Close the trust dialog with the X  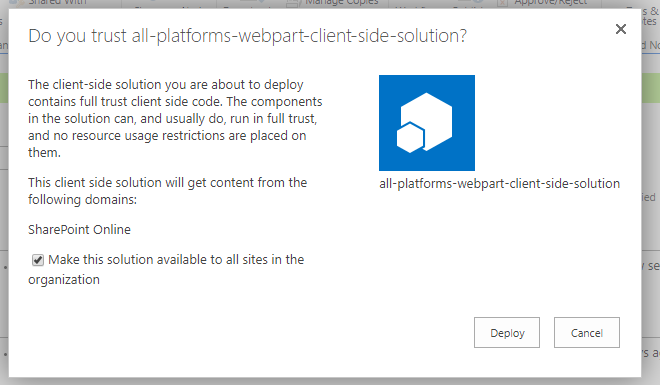tap(620, 29)
